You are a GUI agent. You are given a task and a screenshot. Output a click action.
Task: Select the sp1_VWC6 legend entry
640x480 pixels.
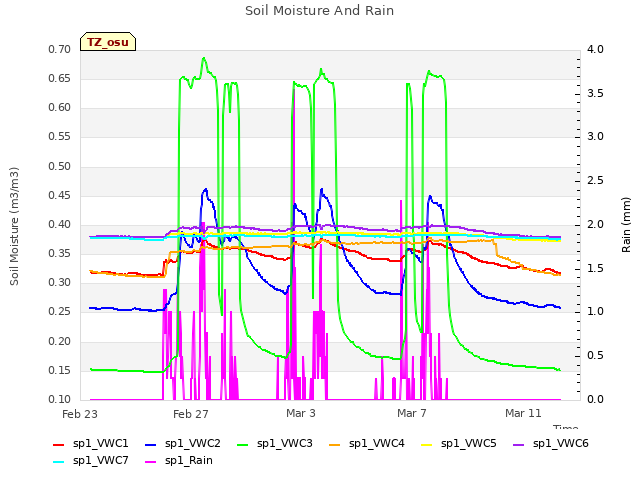[x=551, y=443]
